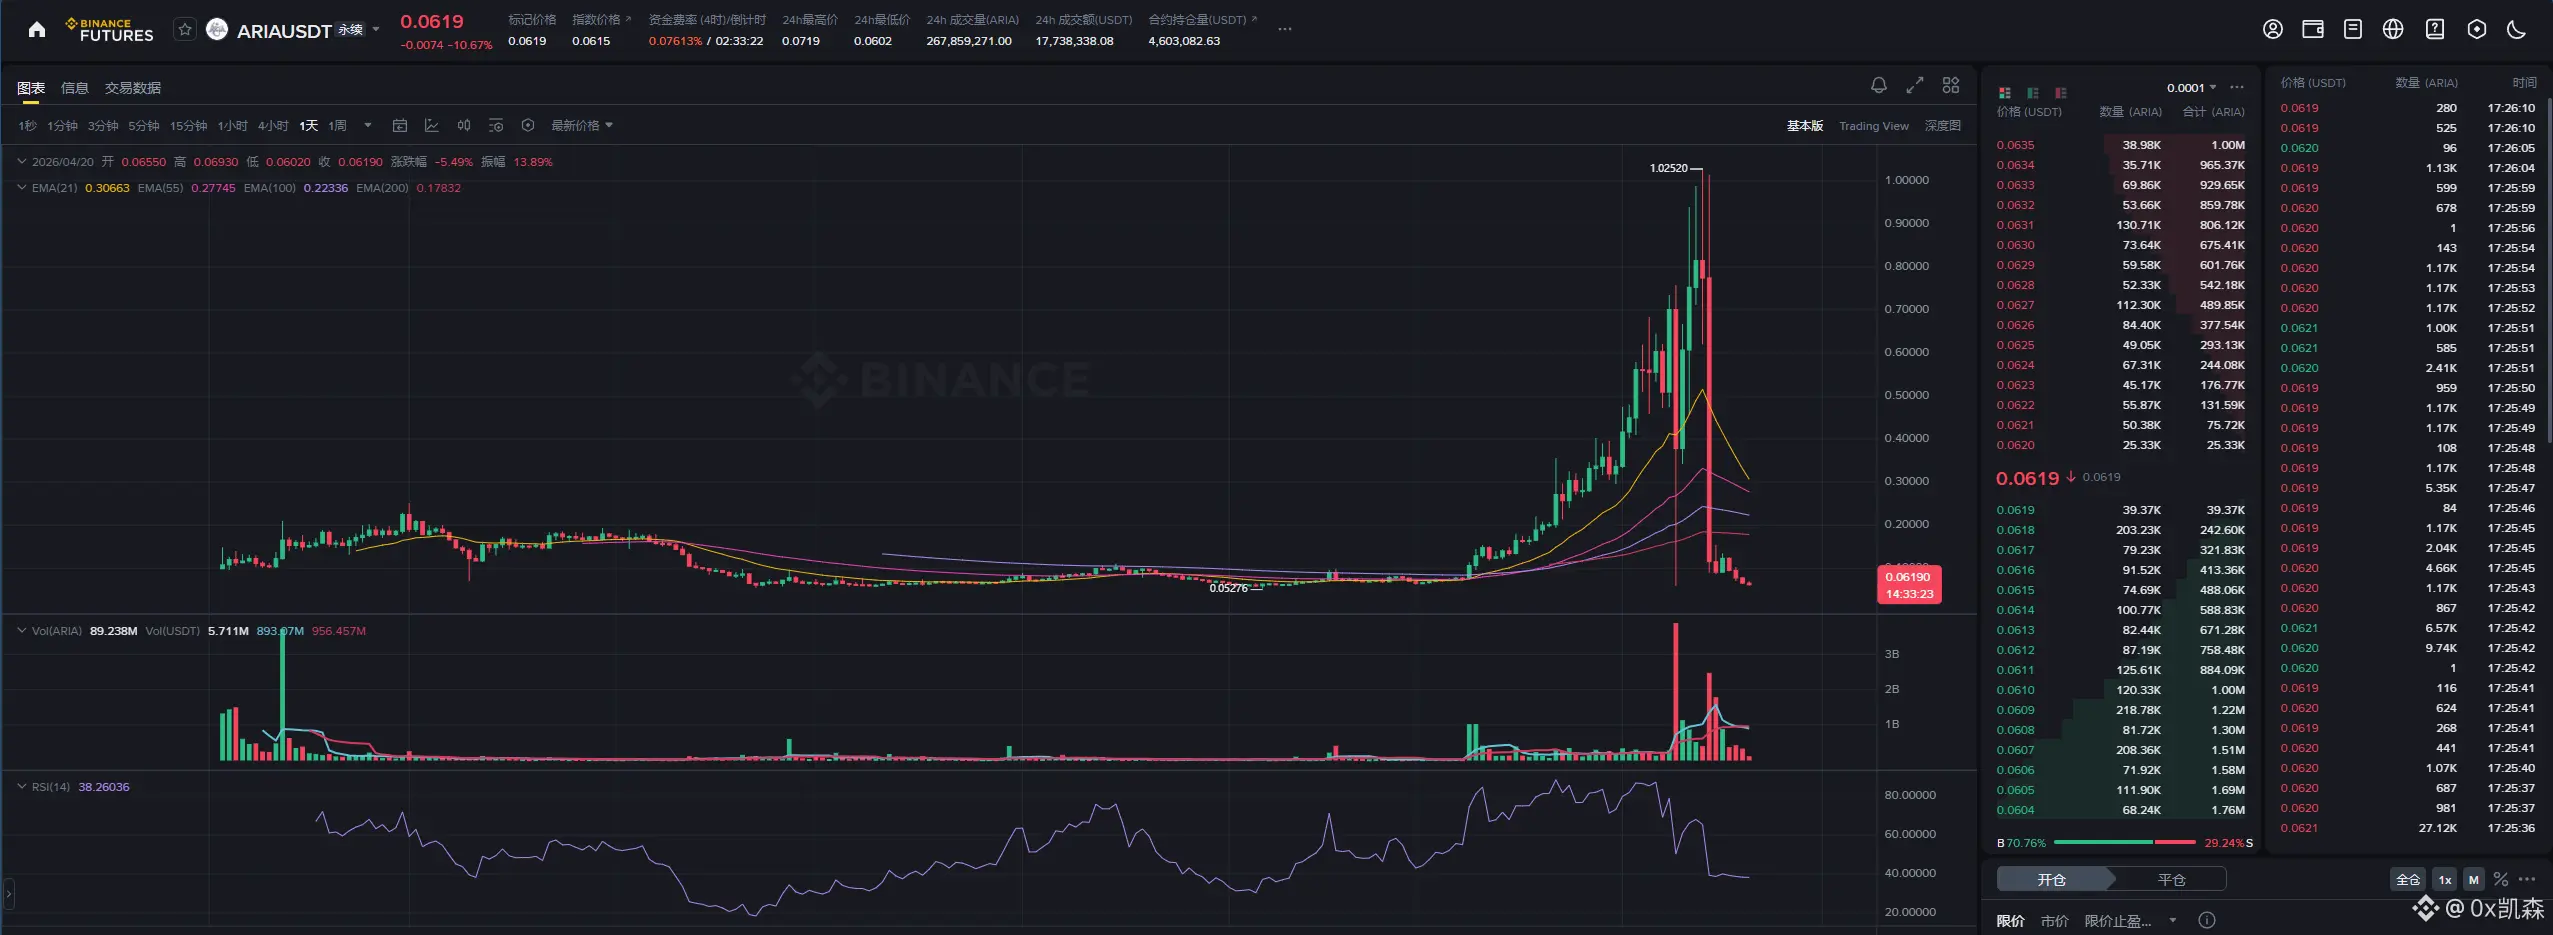Click the 全仓 margin mode button
The height and width of the screenshot is (935, 2553).
(x=2408, y=880)
